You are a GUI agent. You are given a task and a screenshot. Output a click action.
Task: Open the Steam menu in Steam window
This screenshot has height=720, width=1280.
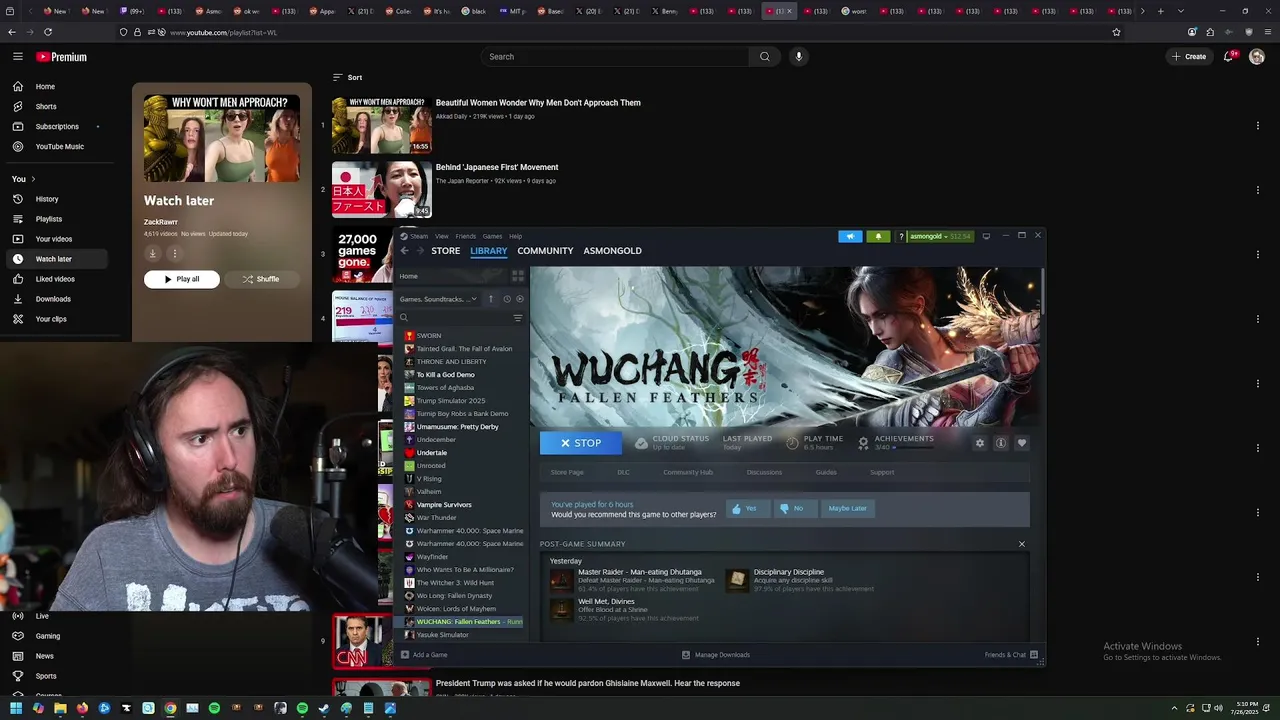tap(419, 236)
